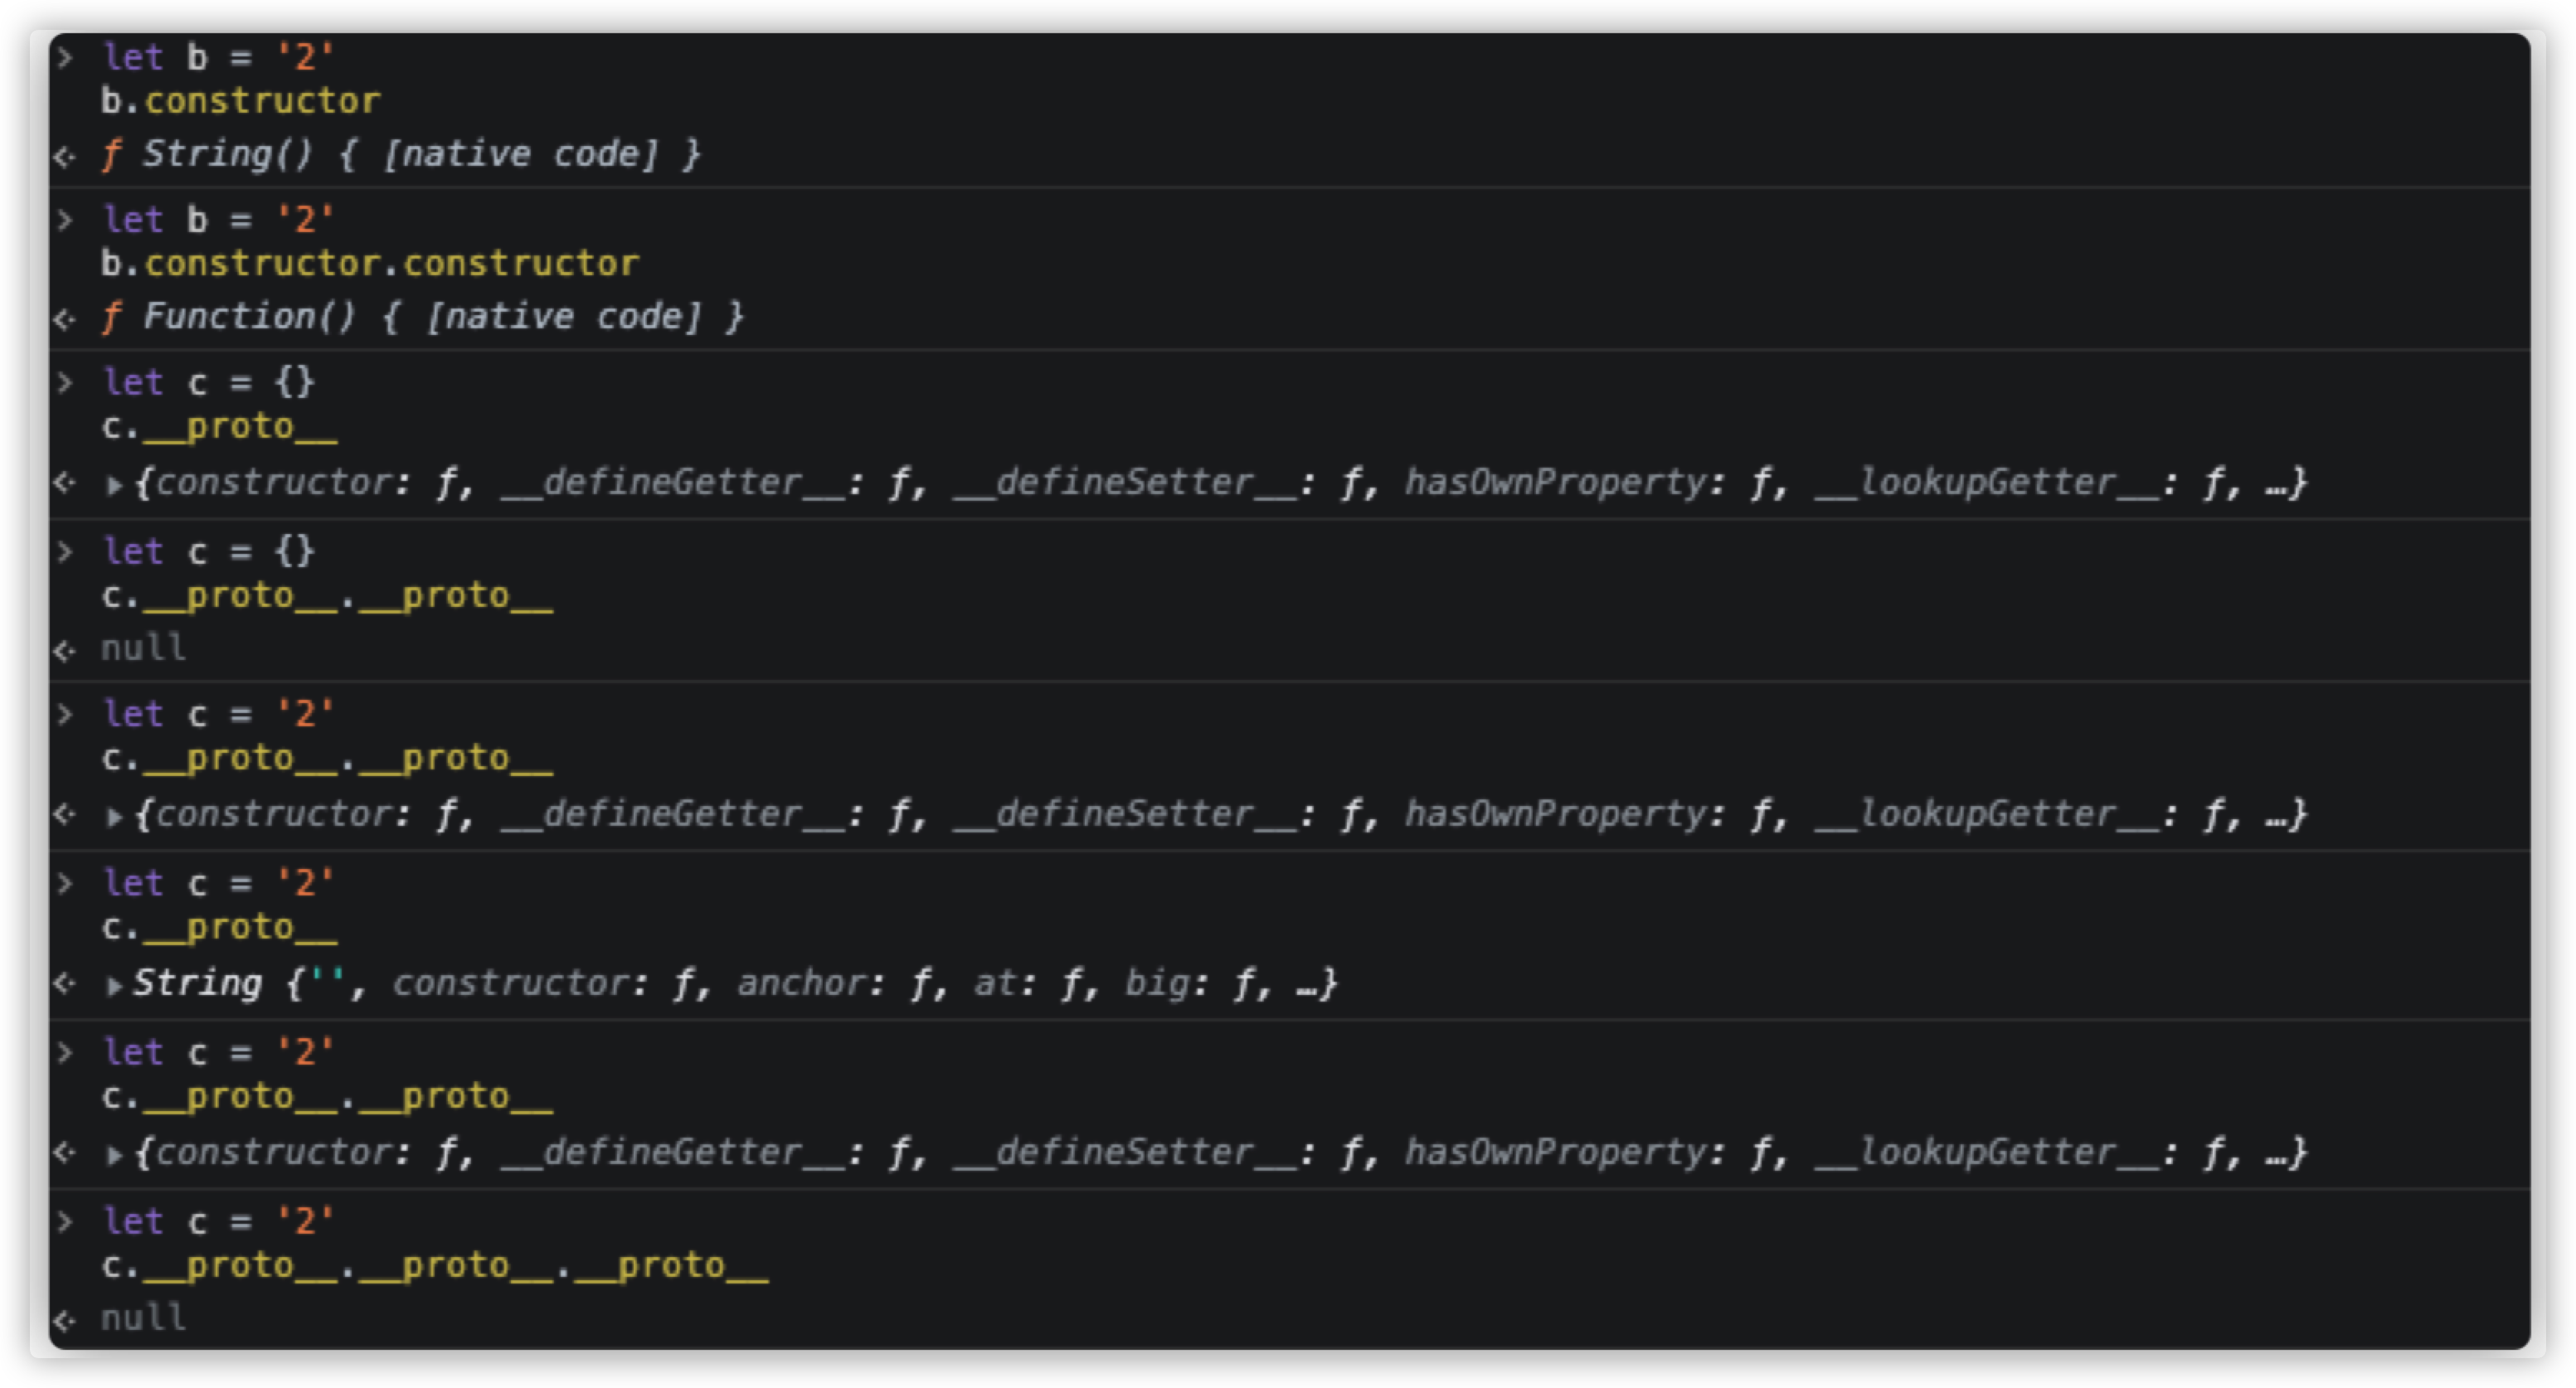The image size is (2576, 1388).
Task: Click the input chevron before the b.constructor.constructor entry
Action: click(65, 220)
